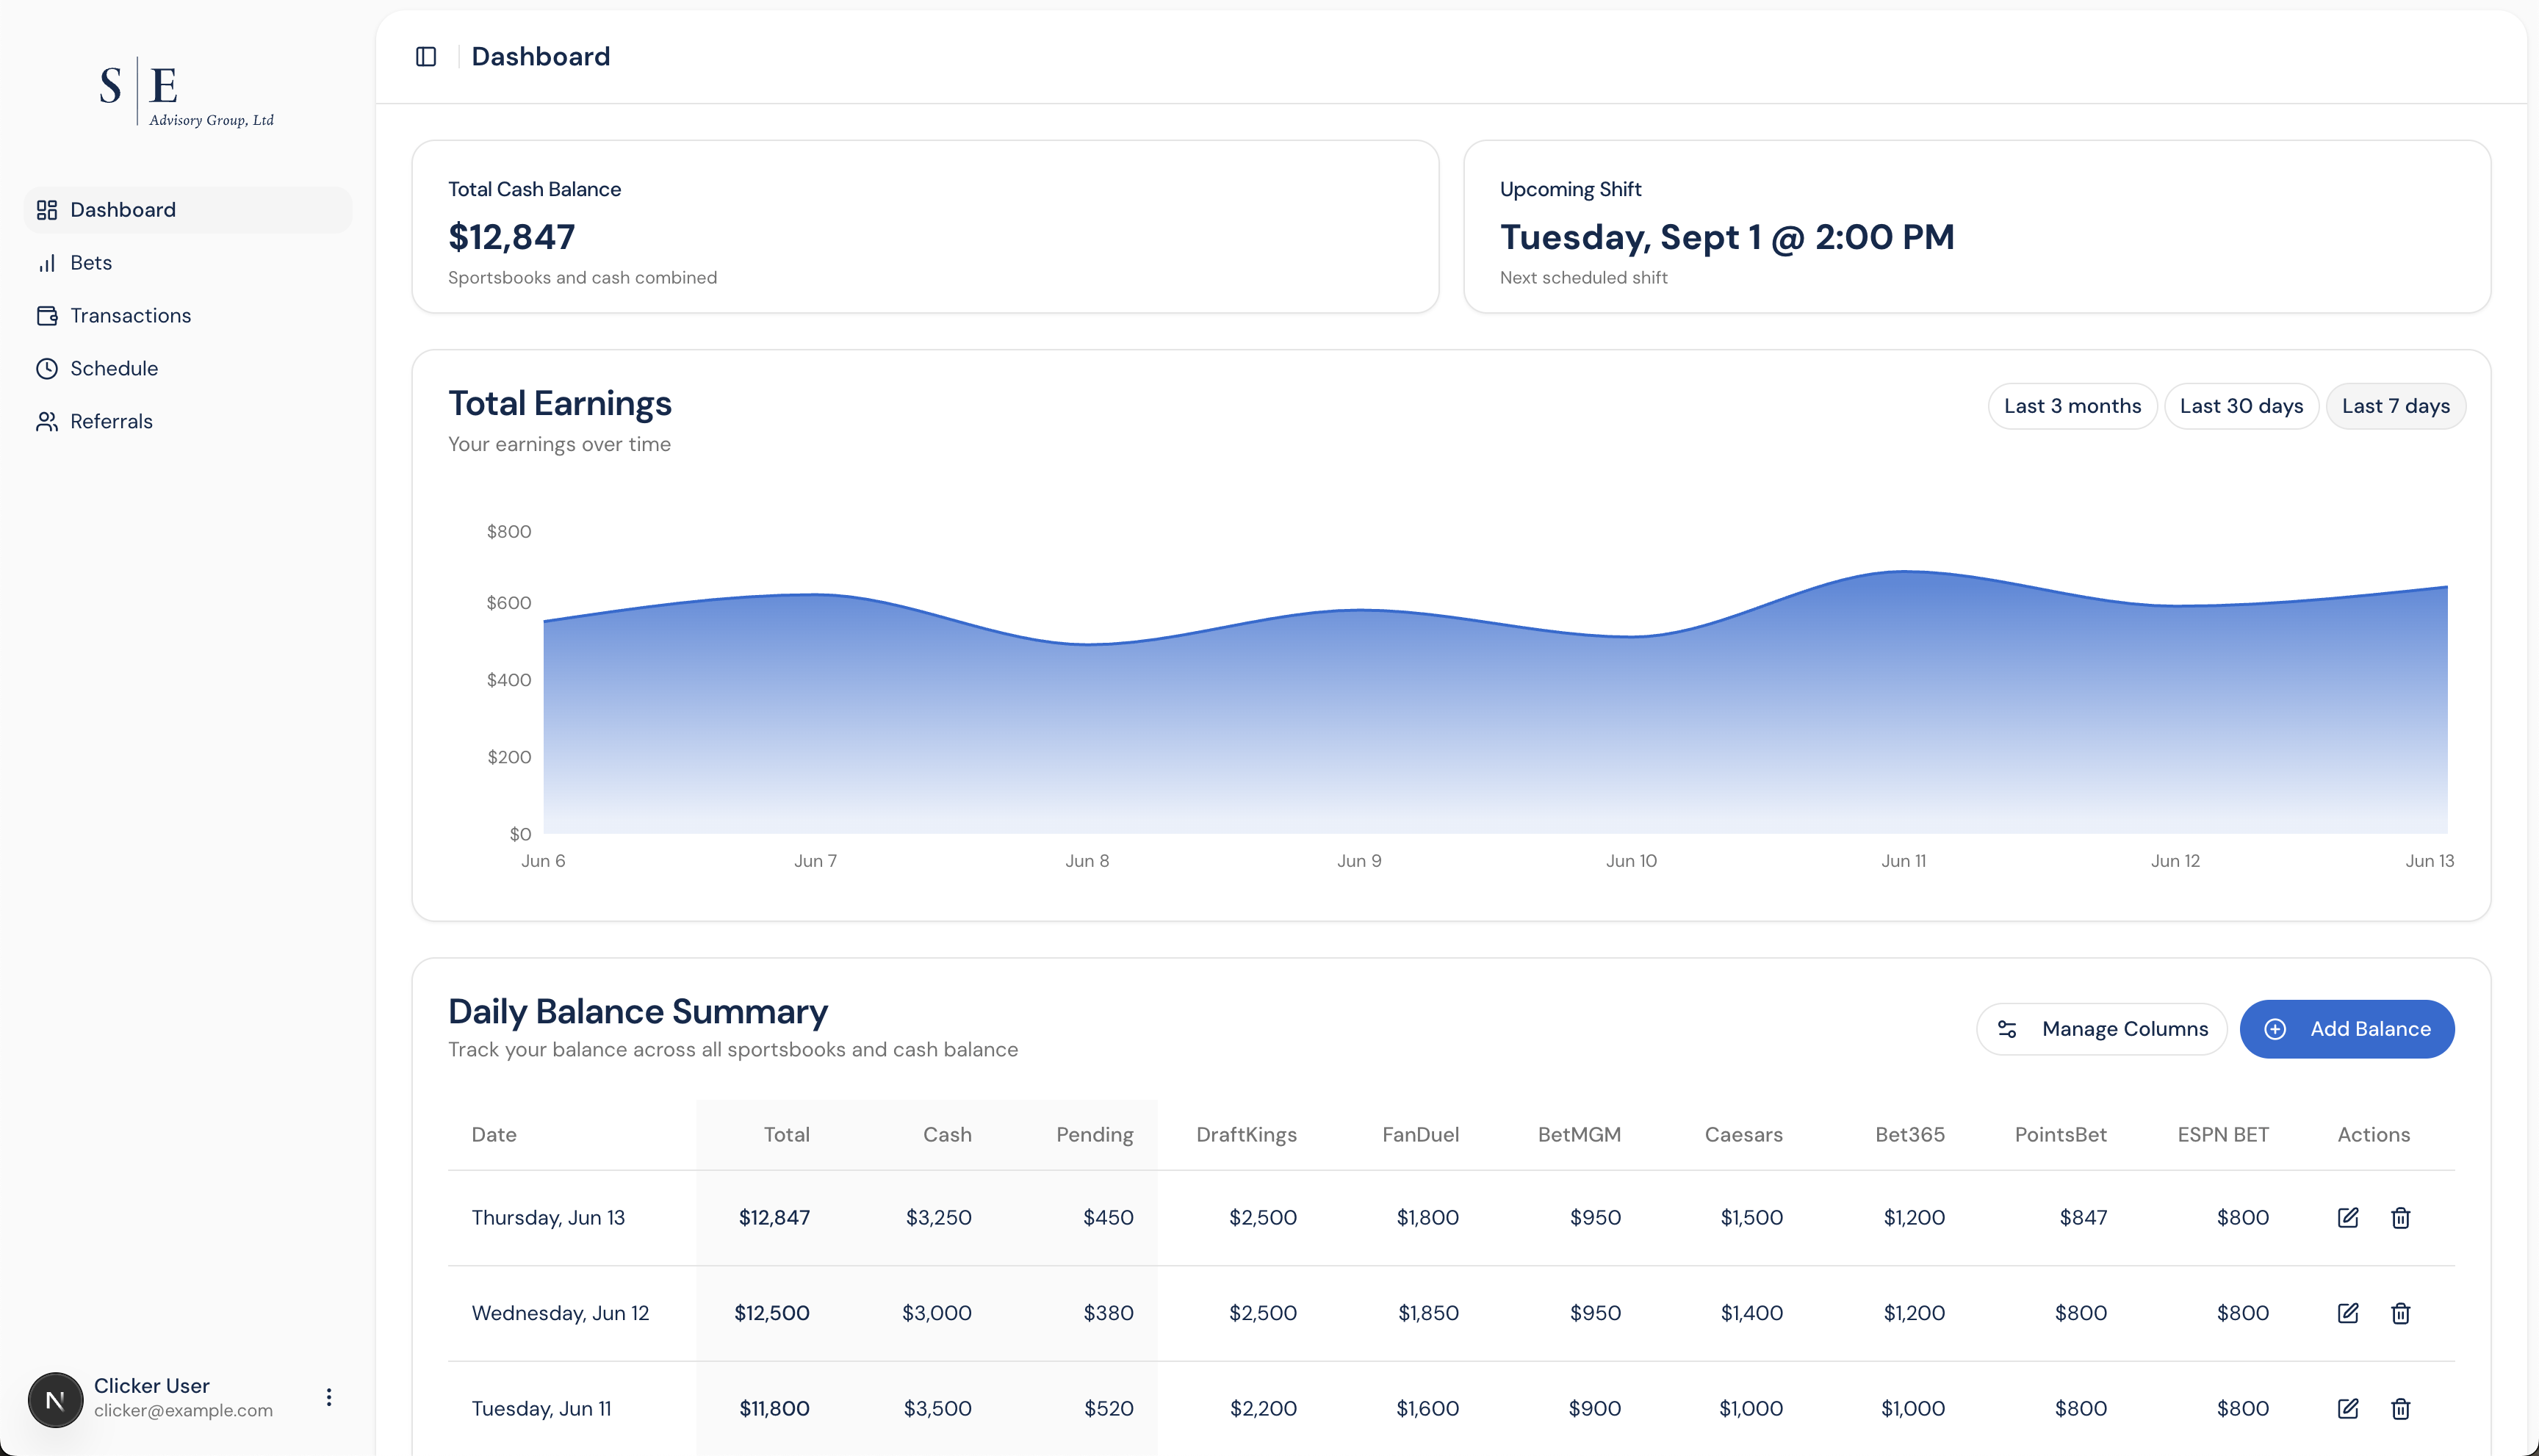Open the Schedule section
Image resolution: width=2539 pixels, height=1456 pixels.
[113, 368]
